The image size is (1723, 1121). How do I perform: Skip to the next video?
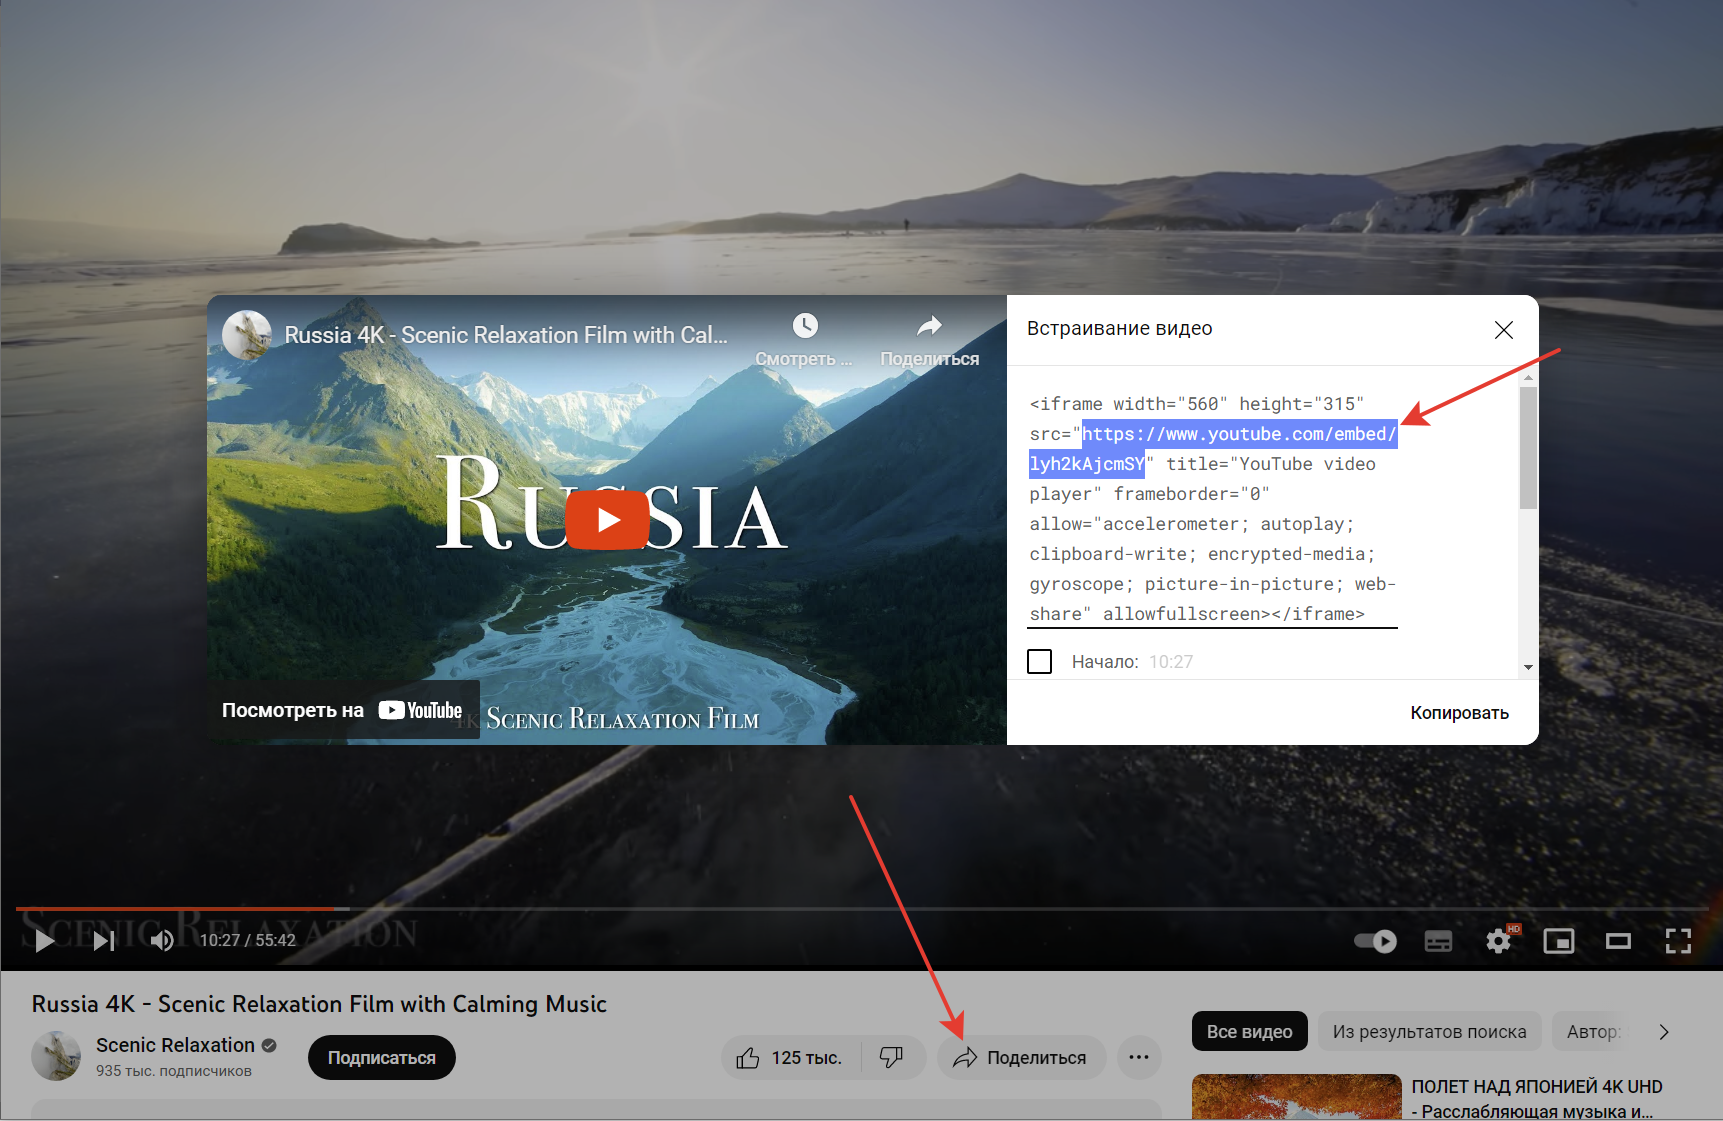(104, 940)
